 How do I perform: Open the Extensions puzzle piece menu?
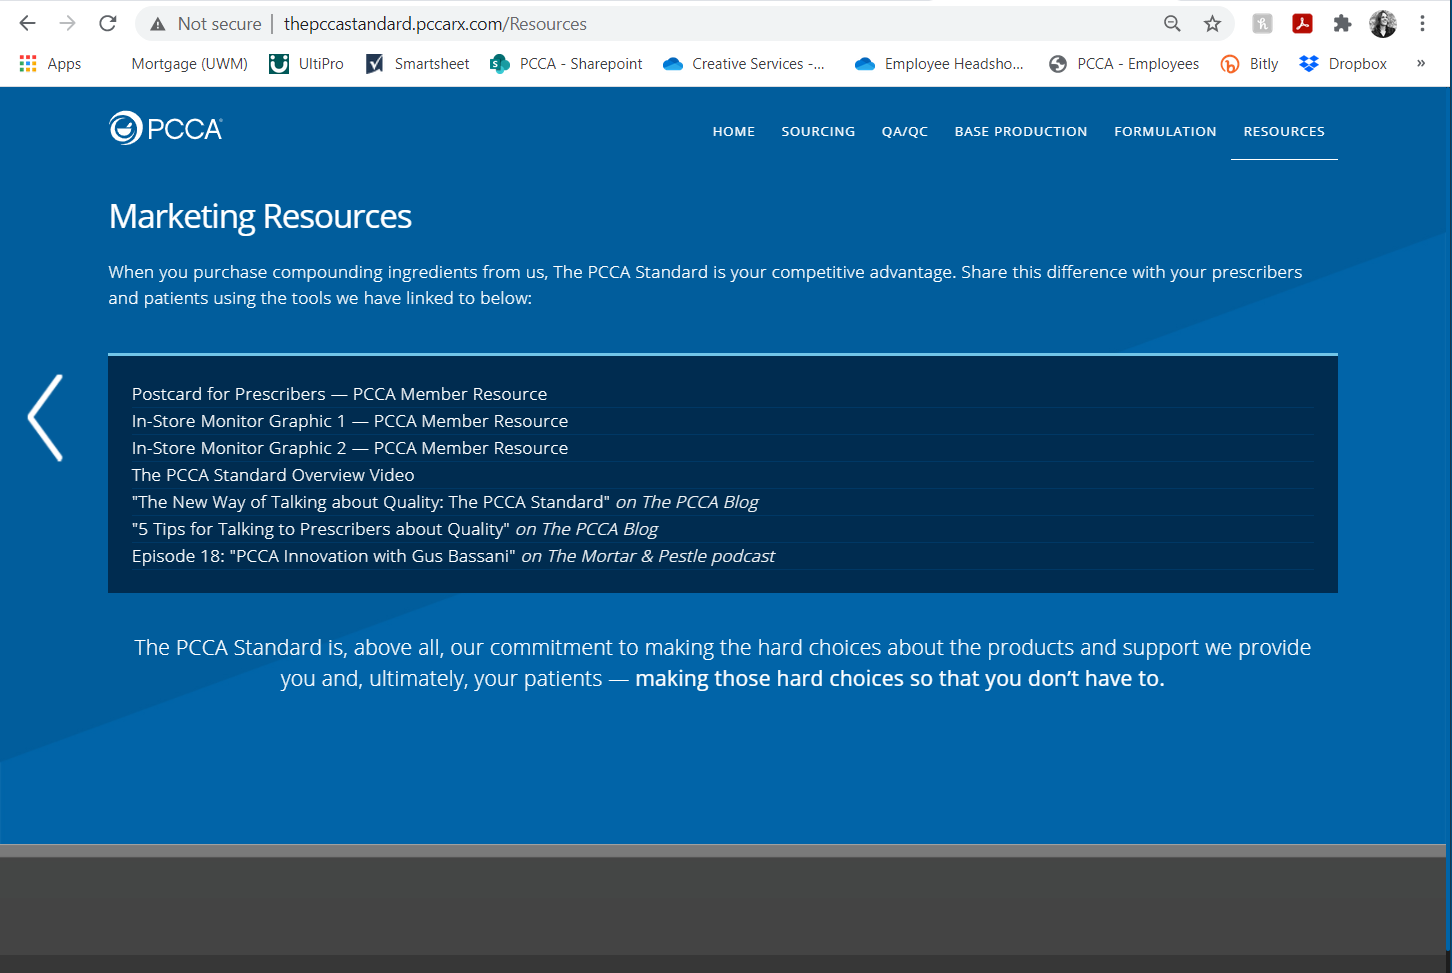pyautogui.click(x=1342, y=24)
